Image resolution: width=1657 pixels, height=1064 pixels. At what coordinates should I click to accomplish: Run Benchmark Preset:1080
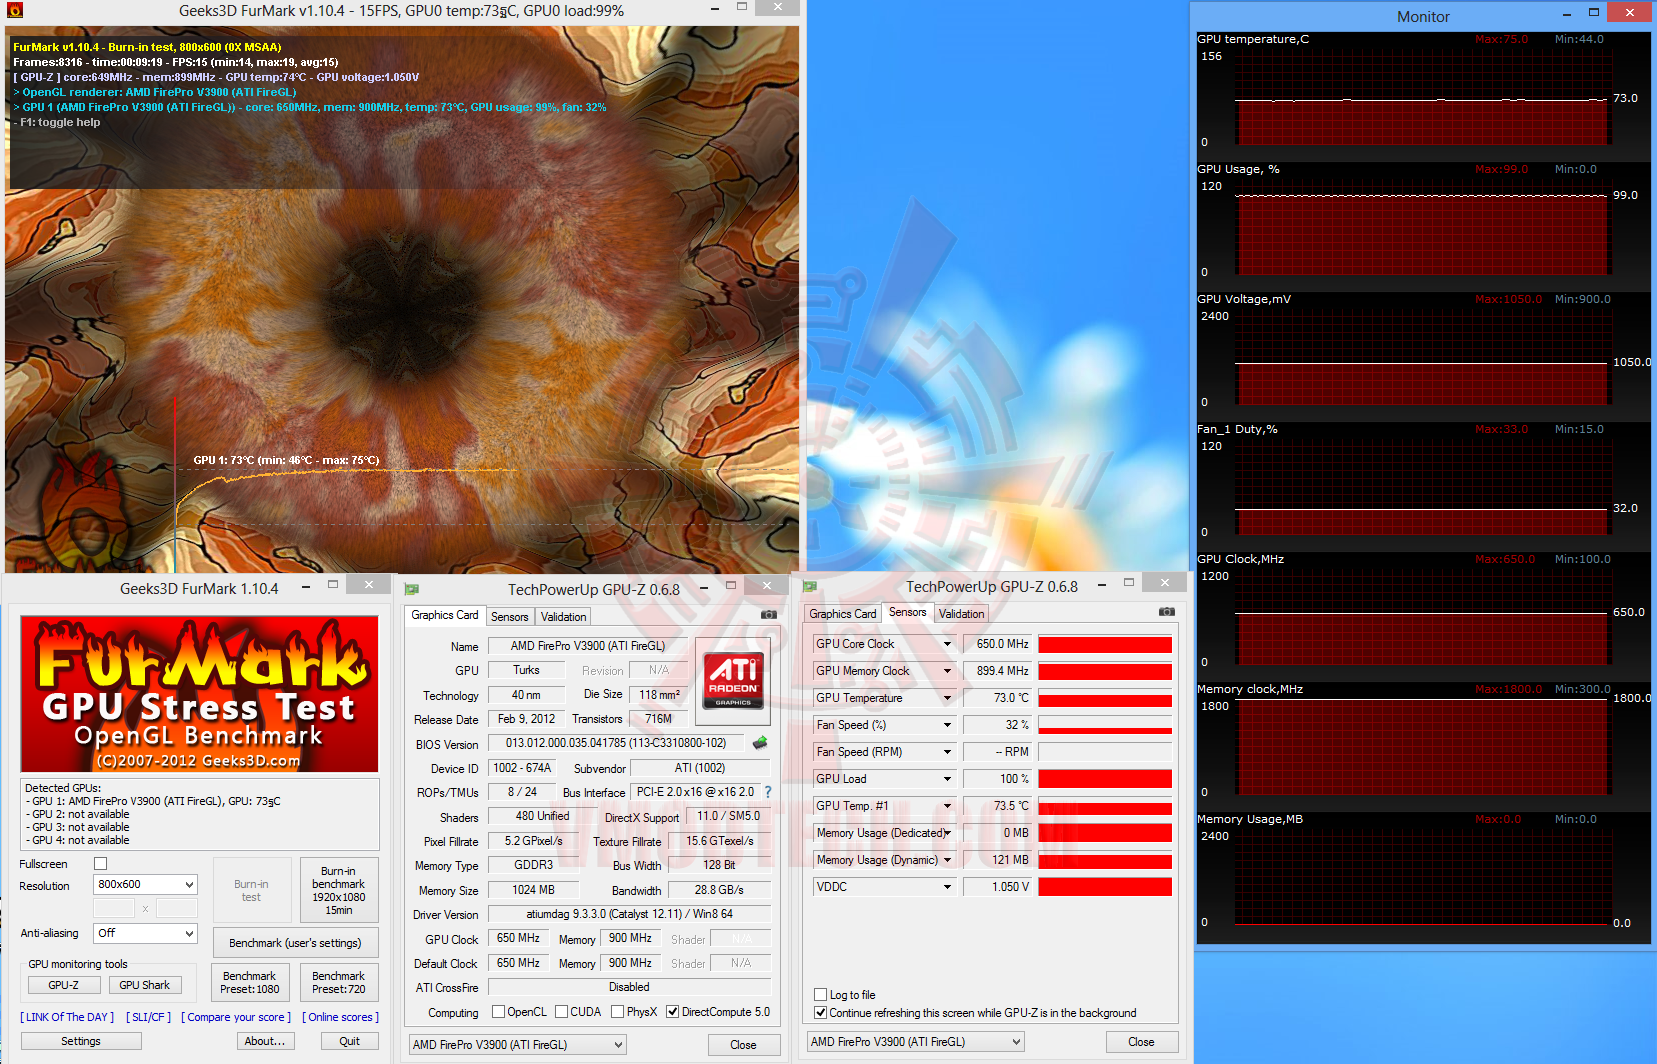coord(250,982)
